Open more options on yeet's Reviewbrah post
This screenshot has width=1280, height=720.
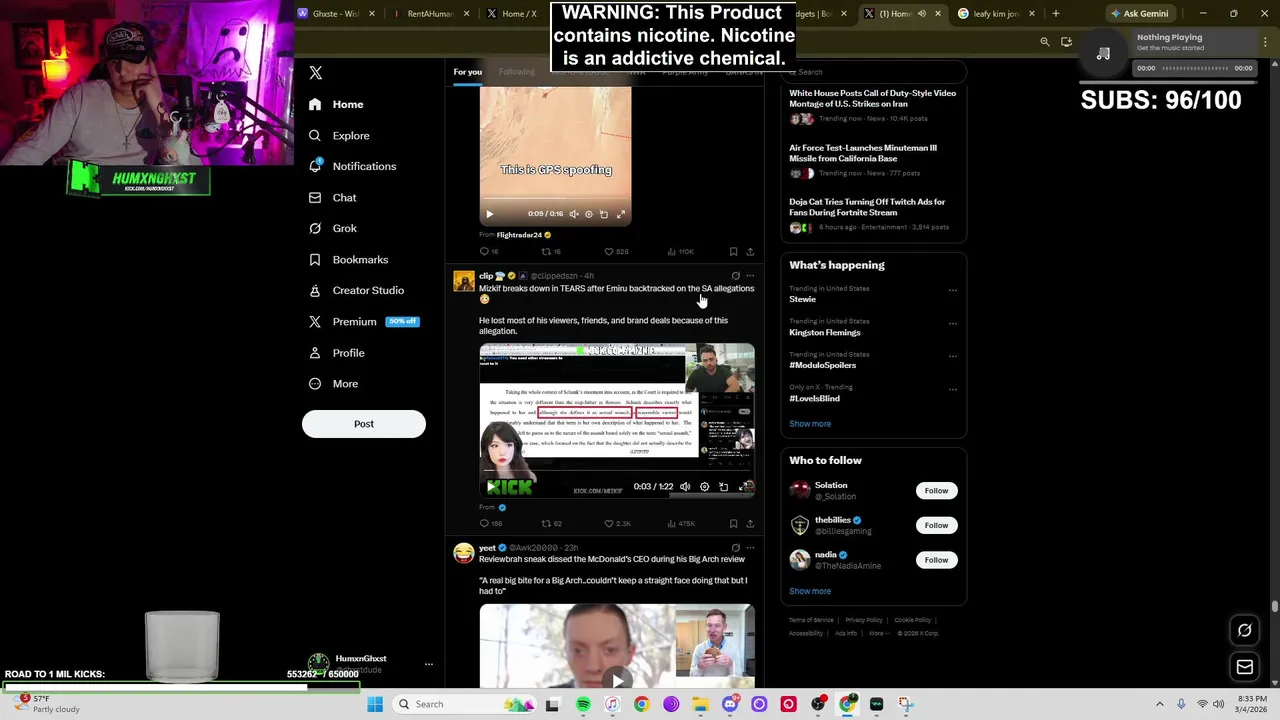(750, 548)
